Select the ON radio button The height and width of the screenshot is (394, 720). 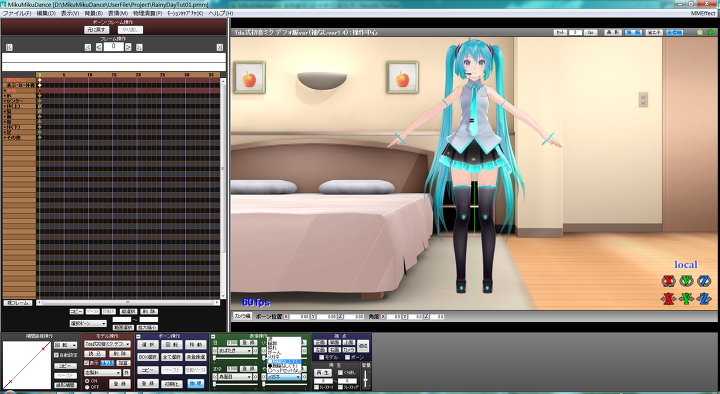point(87,381)
